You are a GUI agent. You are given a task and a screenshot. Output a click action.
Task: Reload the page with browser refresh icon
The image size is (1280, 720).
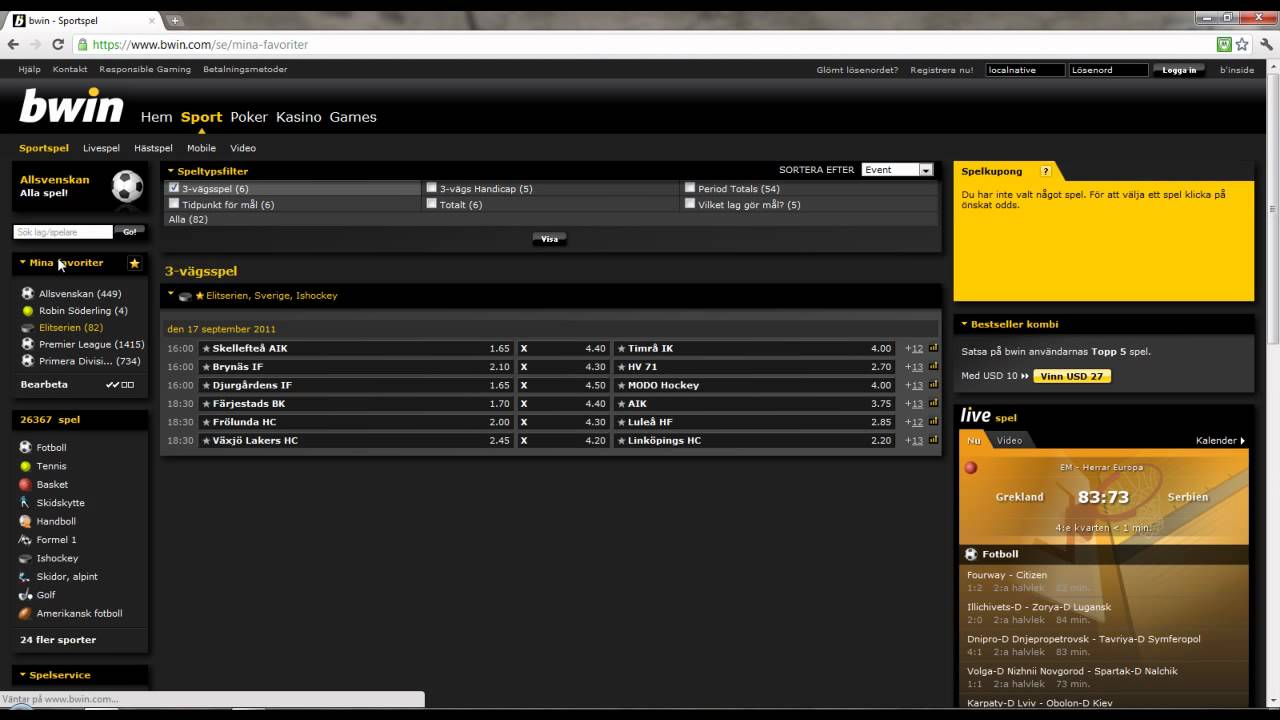(x=58, y=44)
